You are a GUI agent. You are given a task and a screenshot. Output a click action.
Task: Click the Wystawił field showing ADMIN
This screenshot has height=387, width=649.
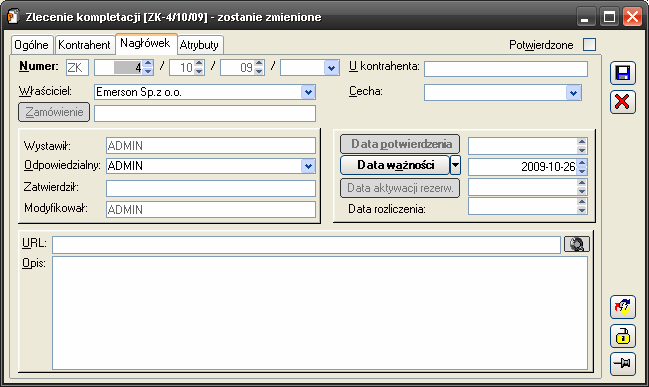pos(211,146)
